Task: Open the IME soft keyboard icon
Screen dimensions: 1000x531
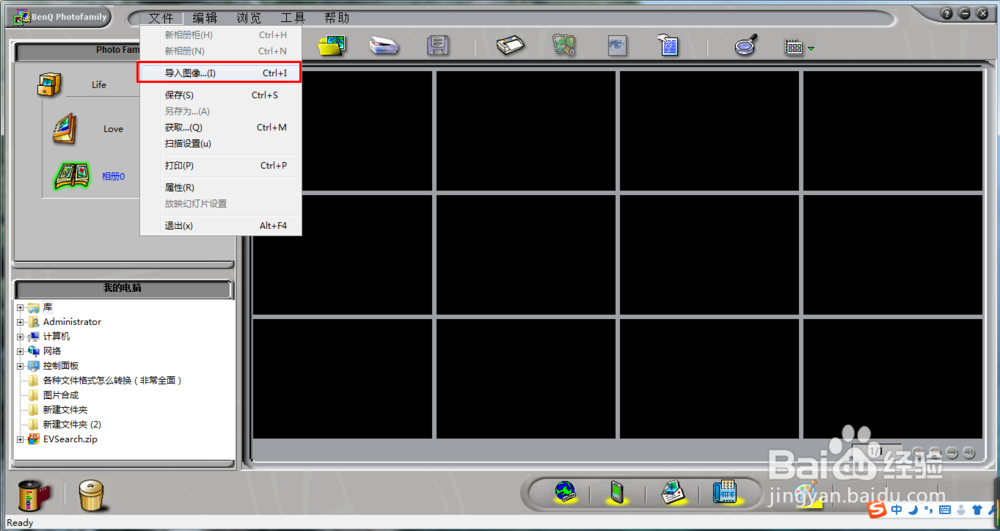Action: pos(945,510)
